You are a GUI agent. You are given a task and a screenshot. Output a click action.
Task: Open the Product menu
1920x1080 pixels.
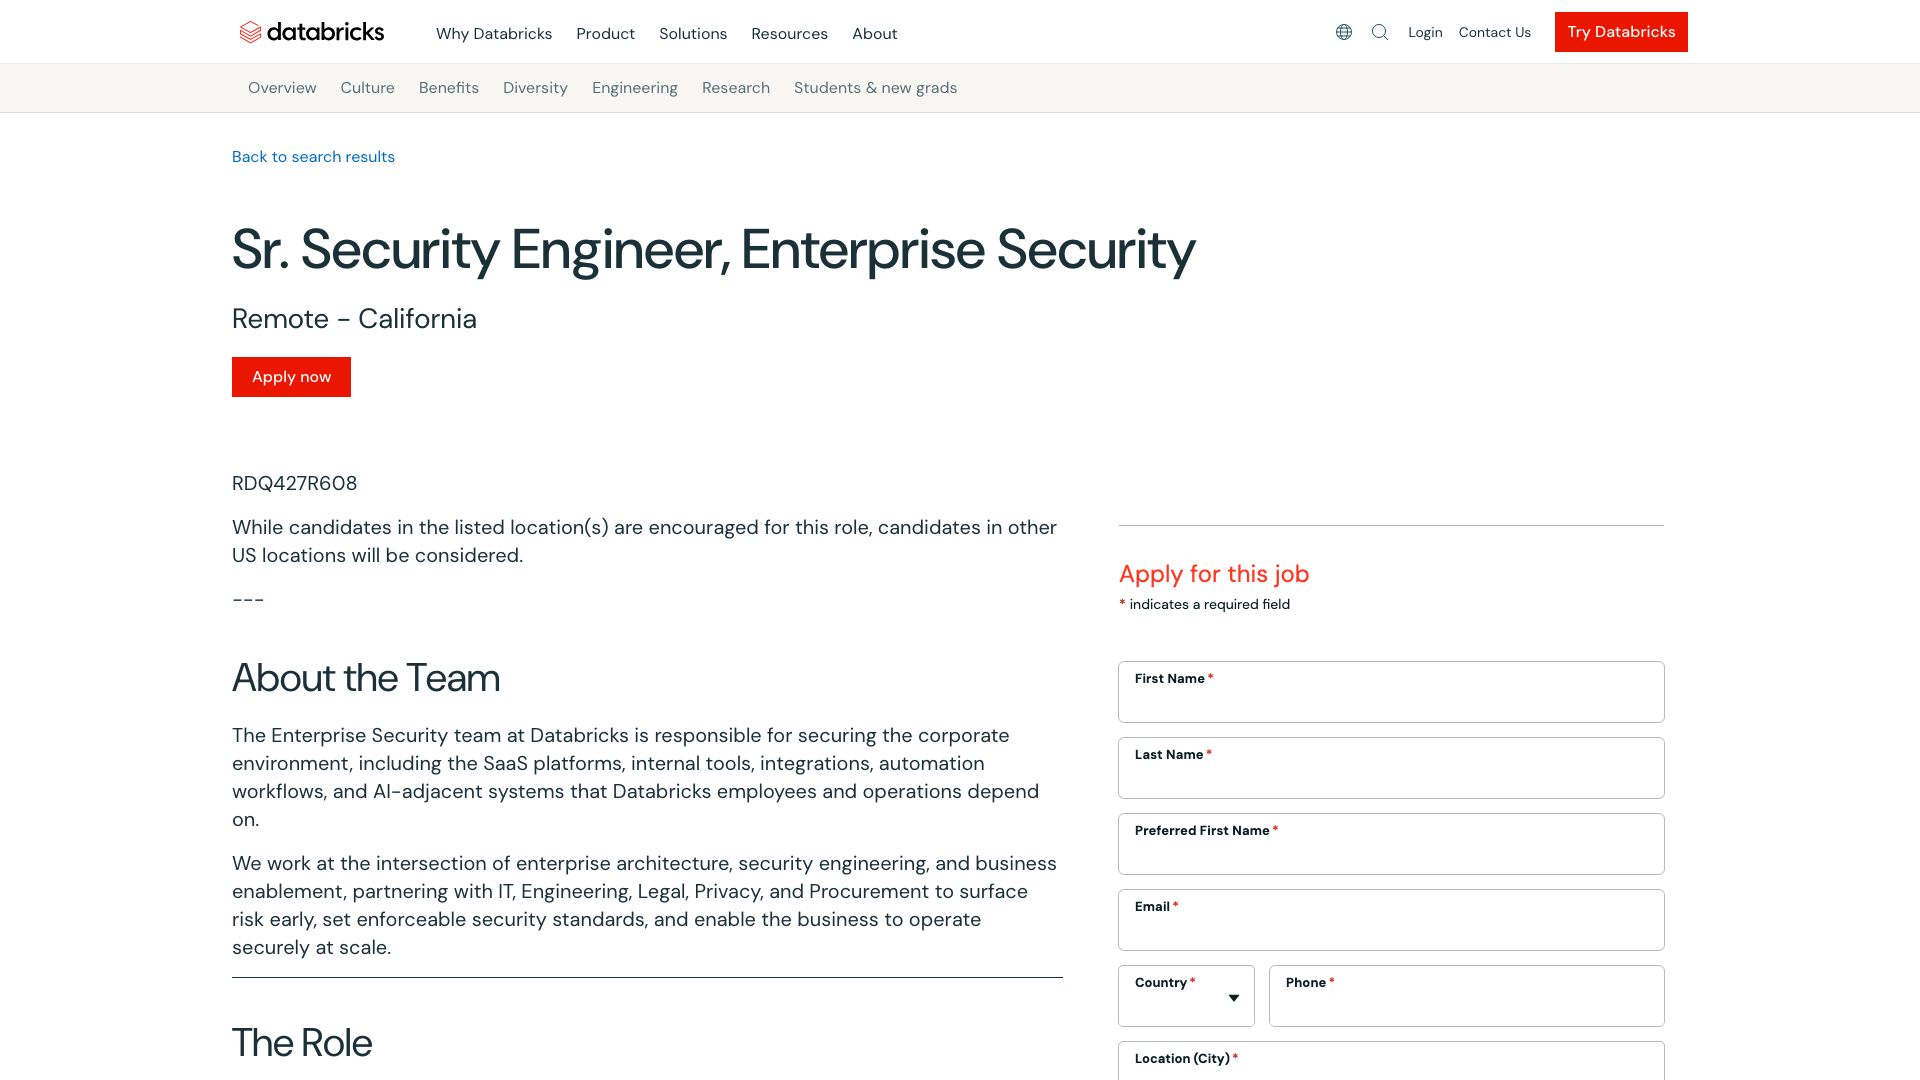point(605,34)
